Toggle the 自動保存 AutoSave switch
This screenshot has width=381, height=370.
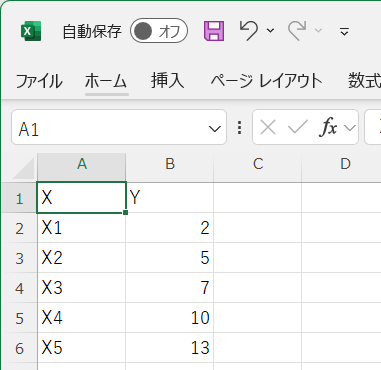pos(159,31)
